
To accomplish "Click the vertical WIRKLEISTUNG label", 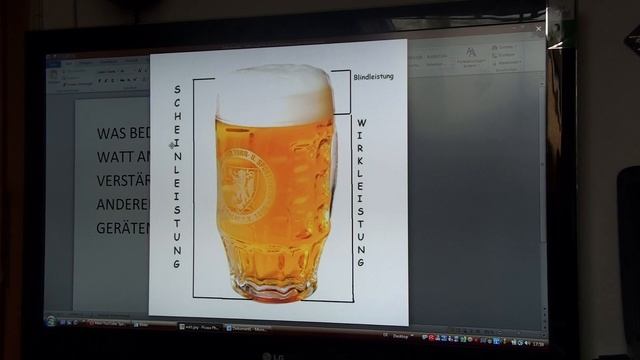I will click(x=361, y=193).
